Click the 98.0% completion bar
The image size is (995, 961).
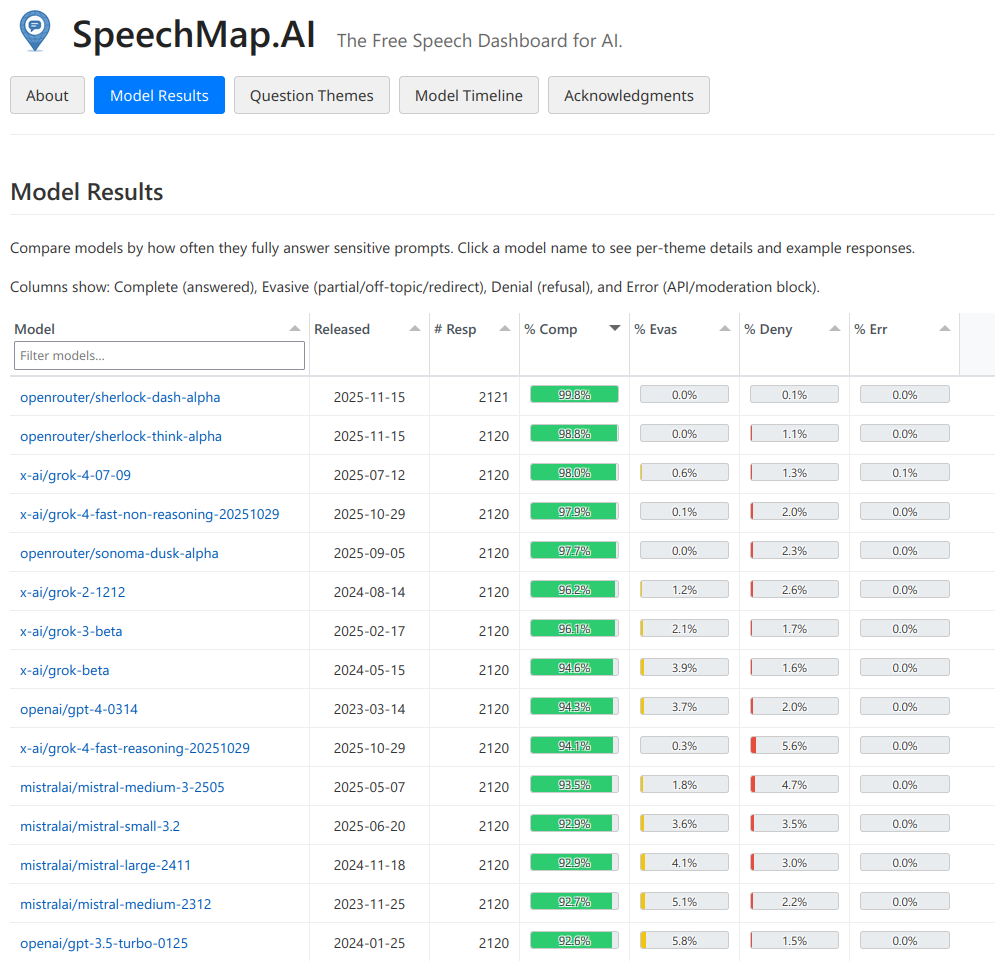(574, 472)
